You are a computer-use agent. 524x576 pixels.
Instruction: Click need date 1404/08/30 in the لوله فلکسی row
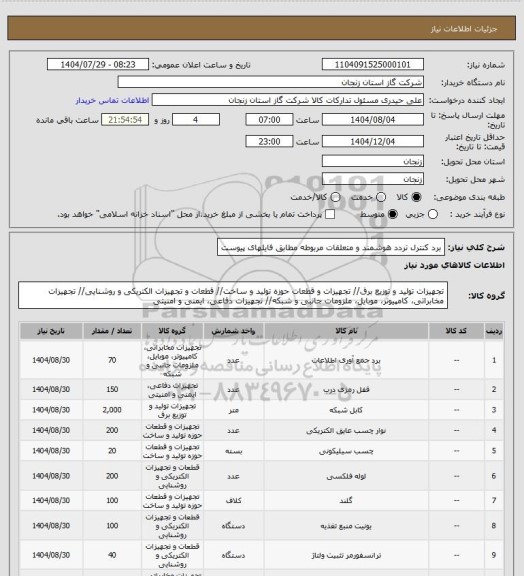pos(51,476)
